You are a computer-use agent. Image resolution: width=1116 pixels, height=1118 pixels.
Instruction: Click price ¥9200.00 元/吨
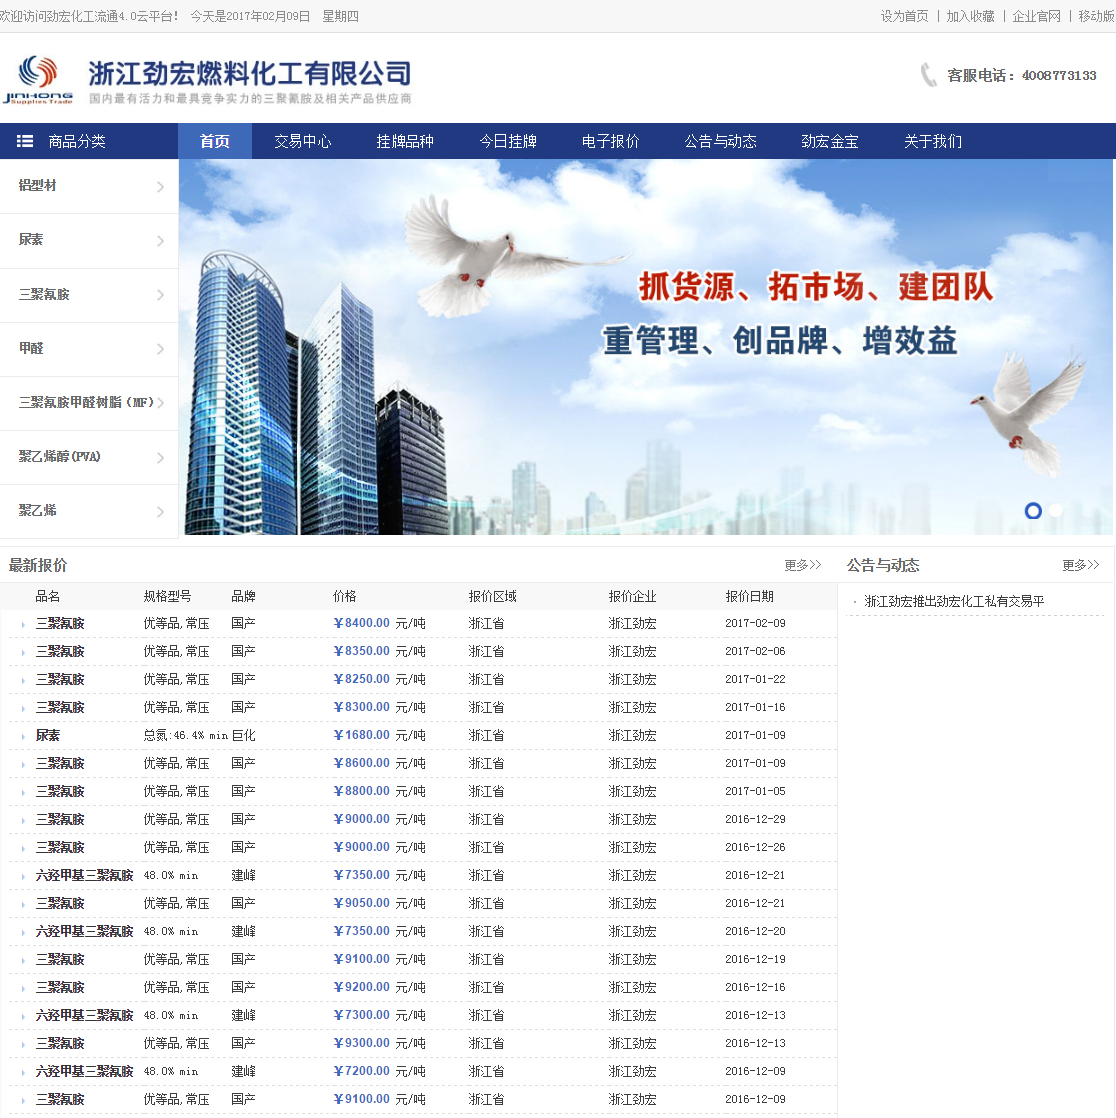point(379,988)
